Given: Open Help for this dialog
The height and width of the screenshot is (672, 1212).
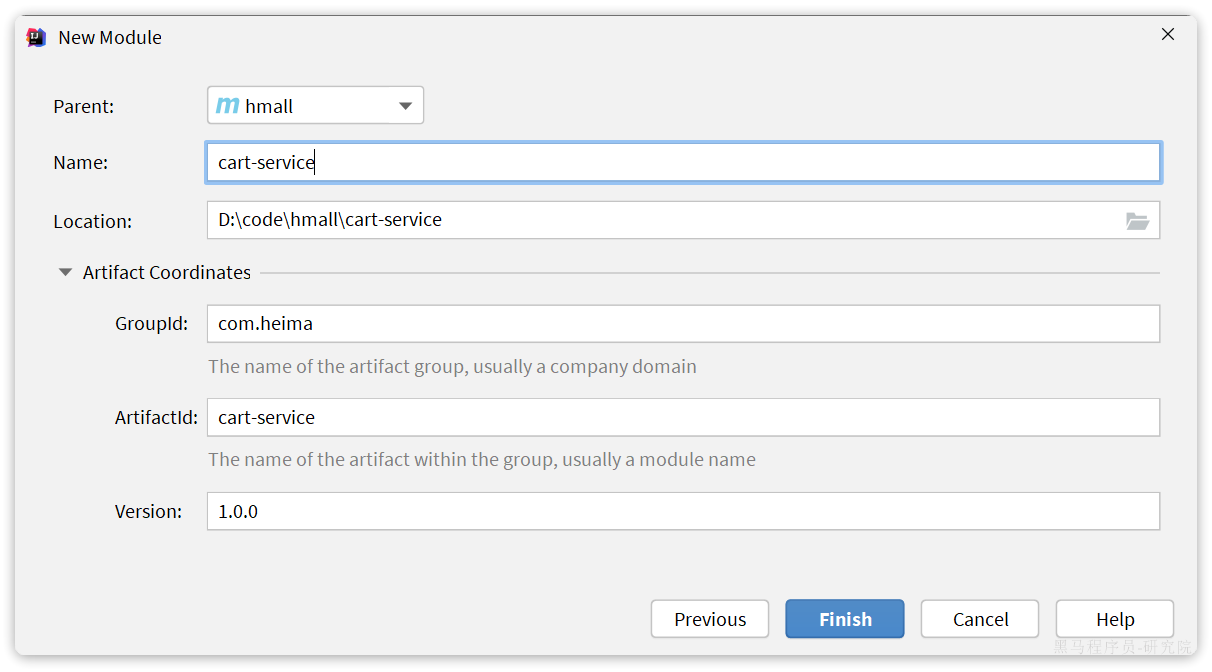Looking at the screenshot, I should pyautogui.click(x=1114, y=619).
